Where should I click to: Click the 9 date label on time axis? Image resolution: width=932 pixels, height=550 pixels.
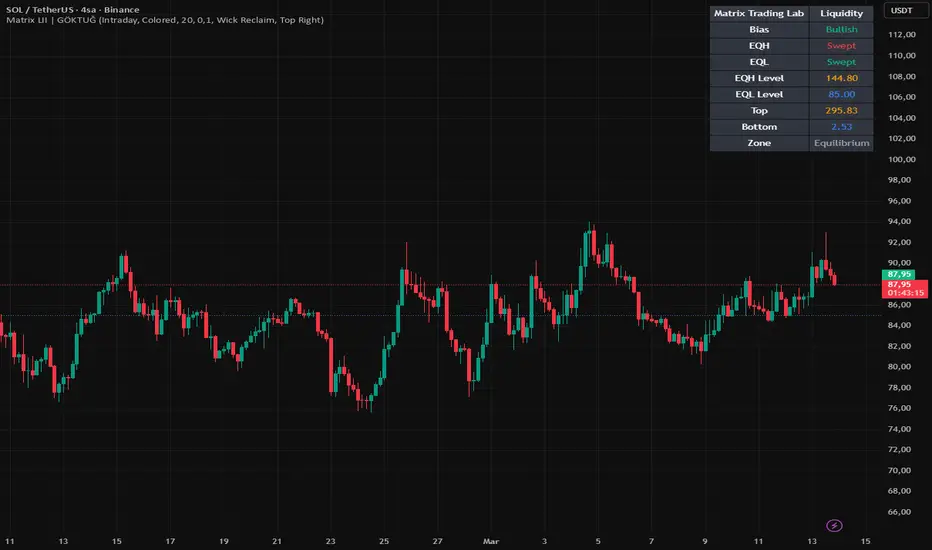tap(705, 541)
